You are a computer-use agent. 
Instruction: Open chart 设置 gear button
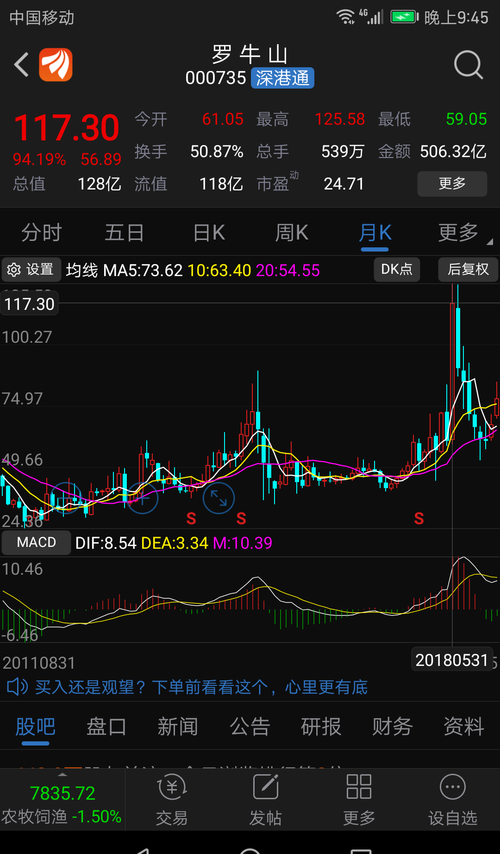point(31,270)
